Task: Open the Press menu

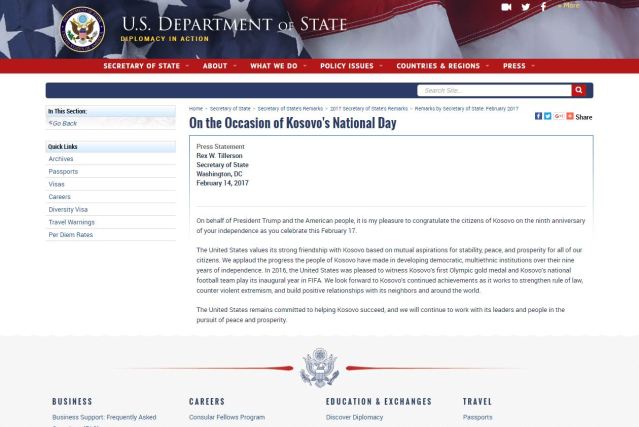Action: tap(517, 66)
